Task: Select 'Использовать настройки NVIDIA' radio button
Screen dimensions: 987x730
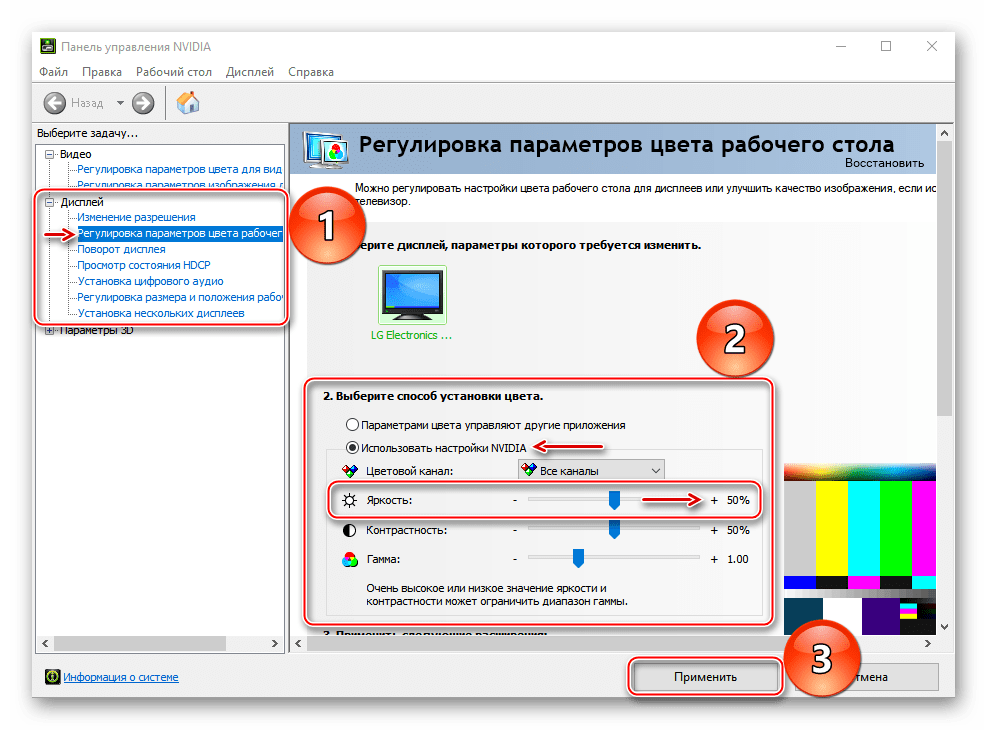Action: 352,448
